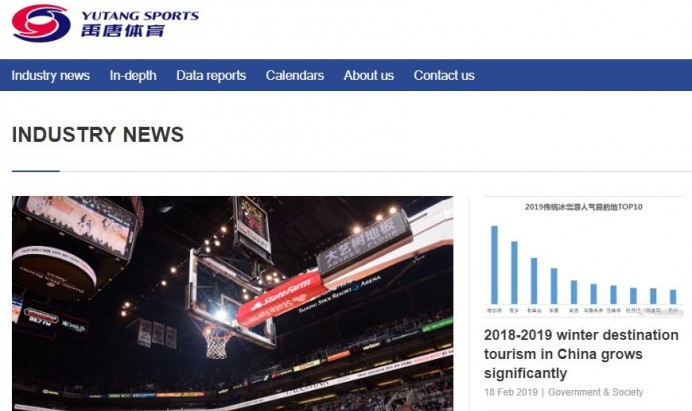Open the Industry news menu item
This screenshot has width=692, height=411.
50,75
